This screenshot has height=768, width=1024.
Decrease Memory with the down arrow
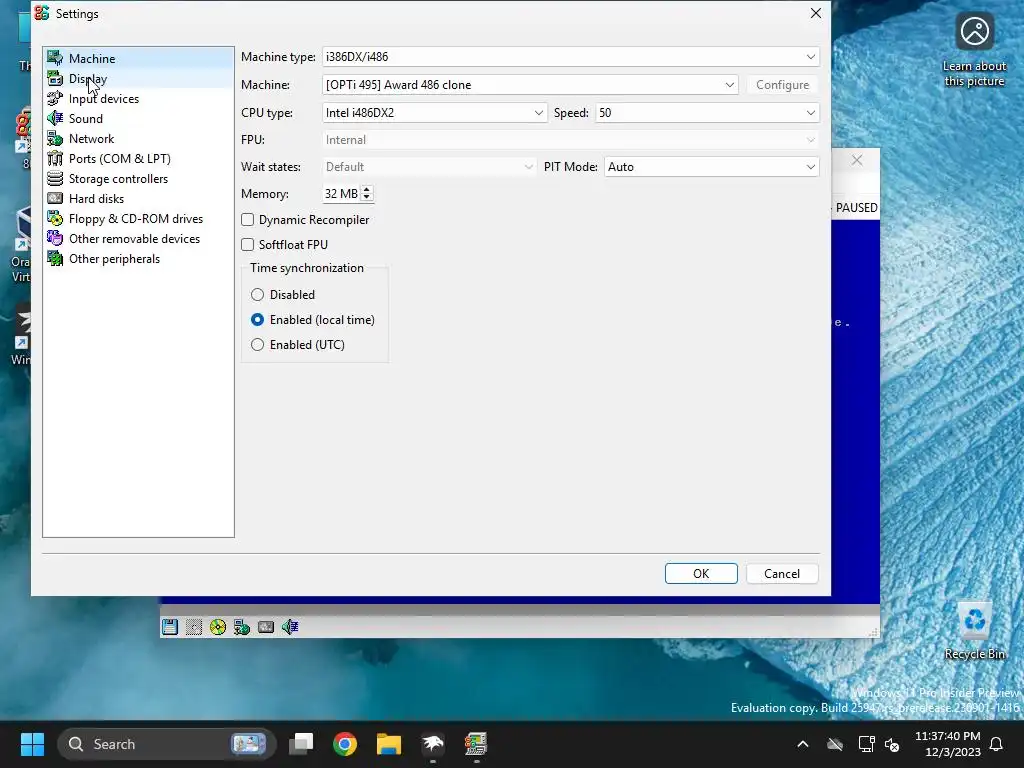(x=367, y=197)
